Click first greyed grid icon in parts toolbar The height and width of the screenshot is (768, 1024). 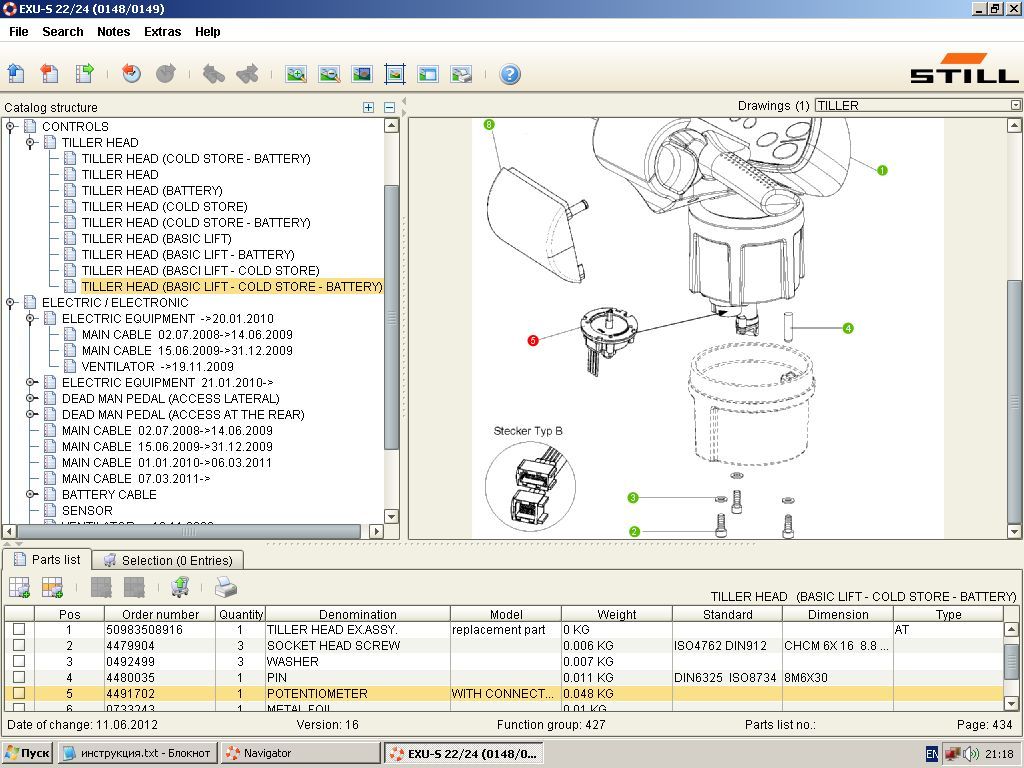pyautogui.click(x=101, y=587)
